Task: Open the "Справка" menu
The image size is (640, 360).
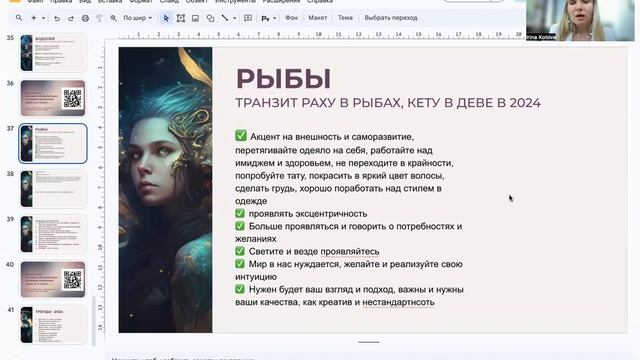Action: (x=320, y=2)
